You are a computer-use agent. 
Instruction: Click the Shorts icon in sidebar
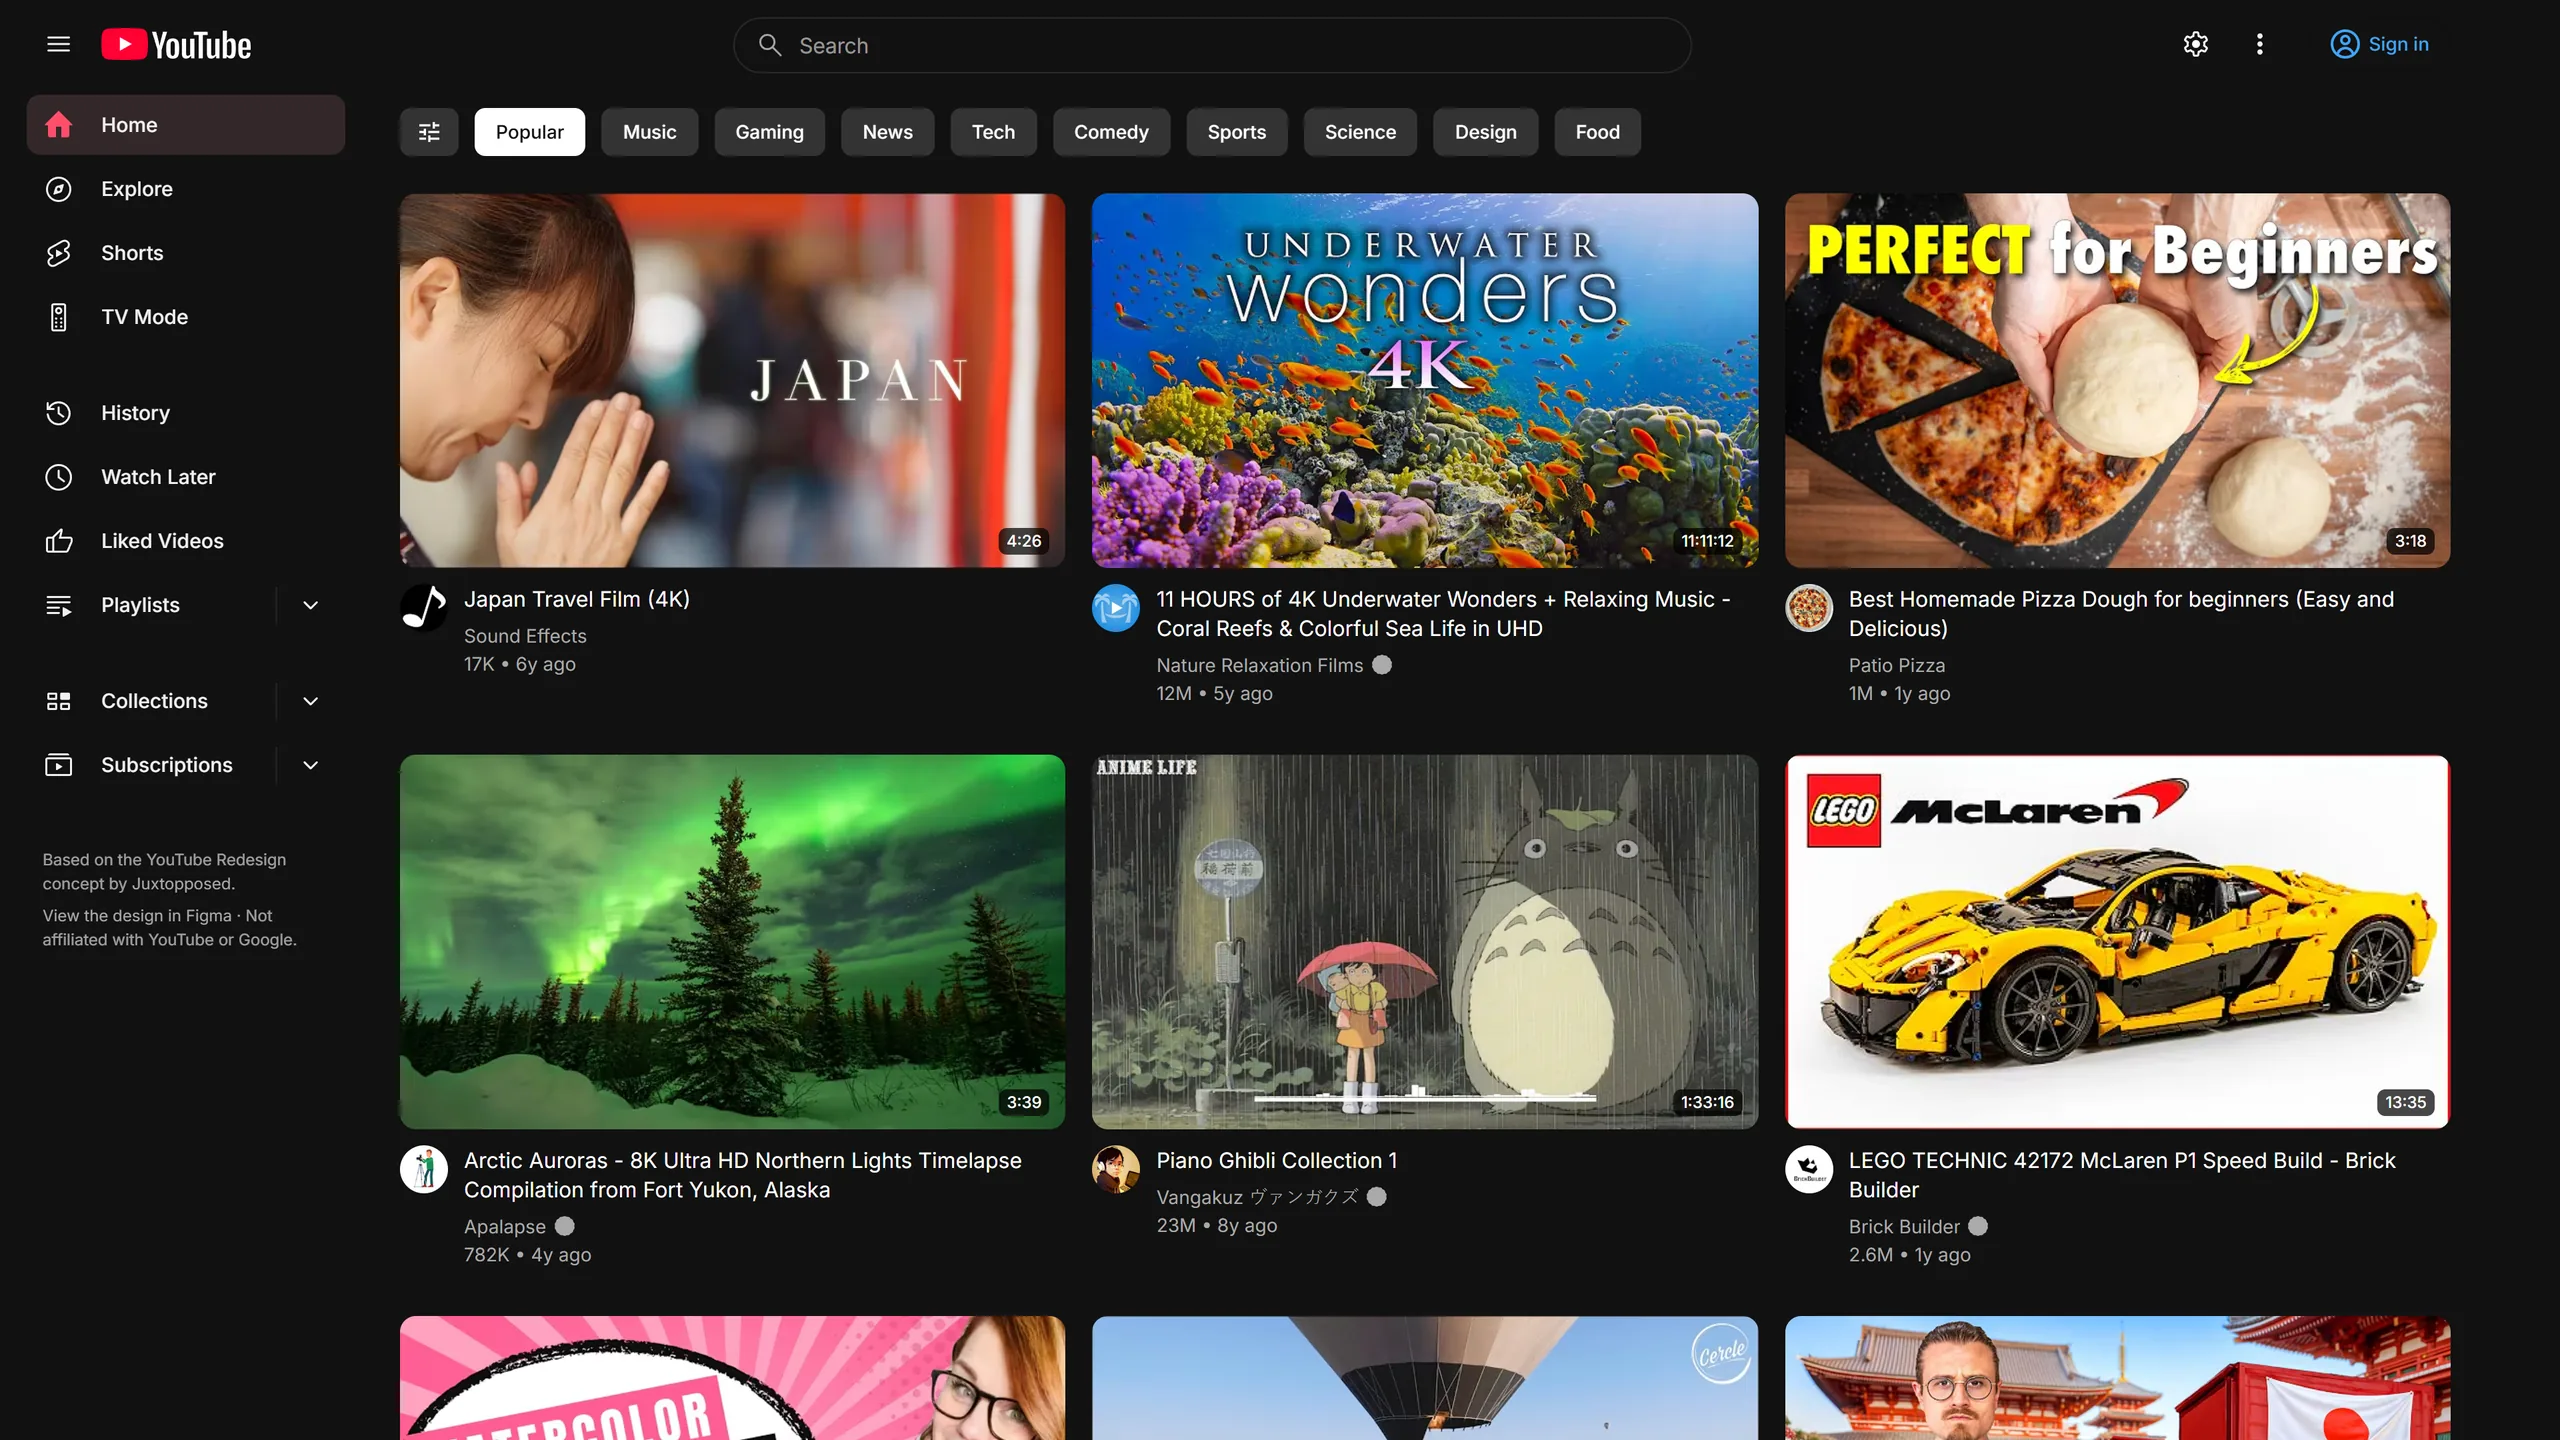click(59, 253)
